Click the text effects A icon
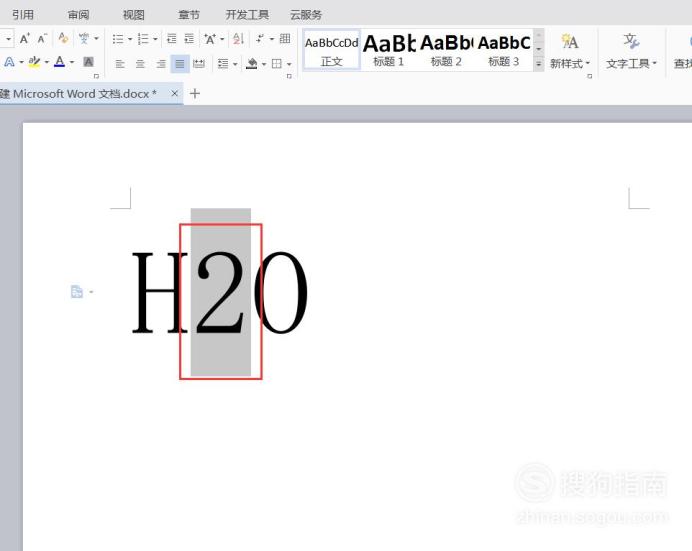 click(9, 62)
